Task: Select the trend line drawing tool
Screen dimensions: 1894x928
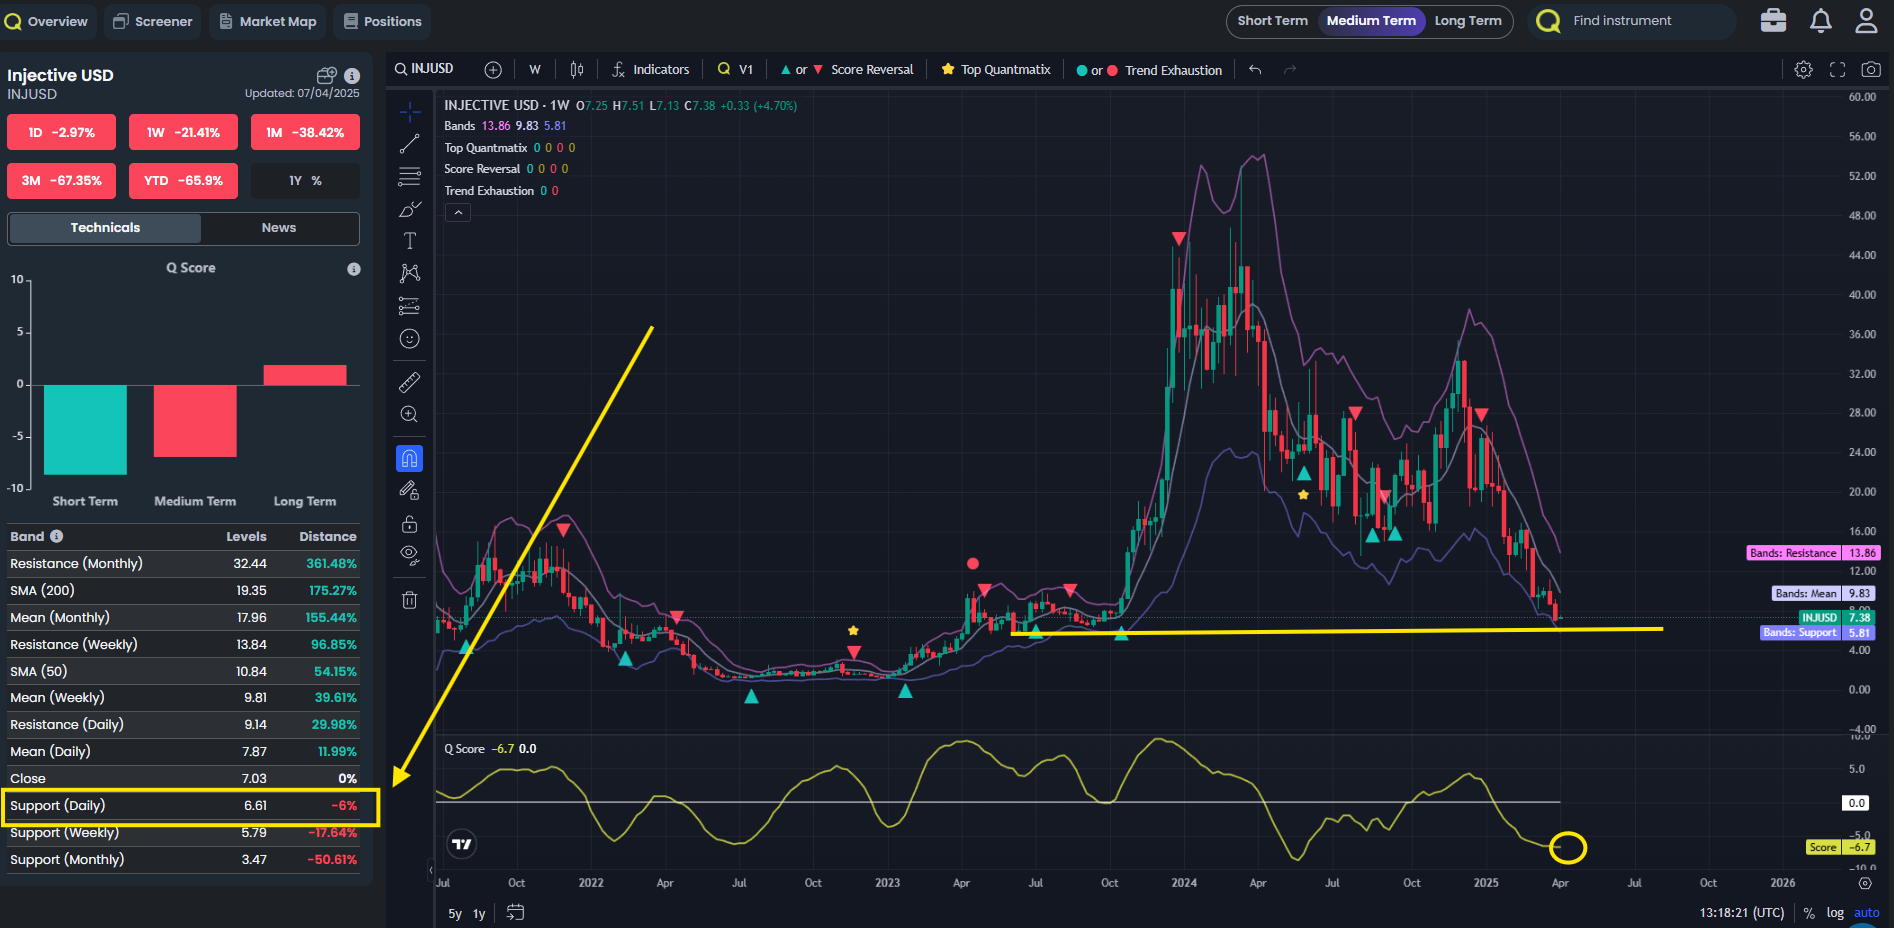Action: click(x=410, y=144)
